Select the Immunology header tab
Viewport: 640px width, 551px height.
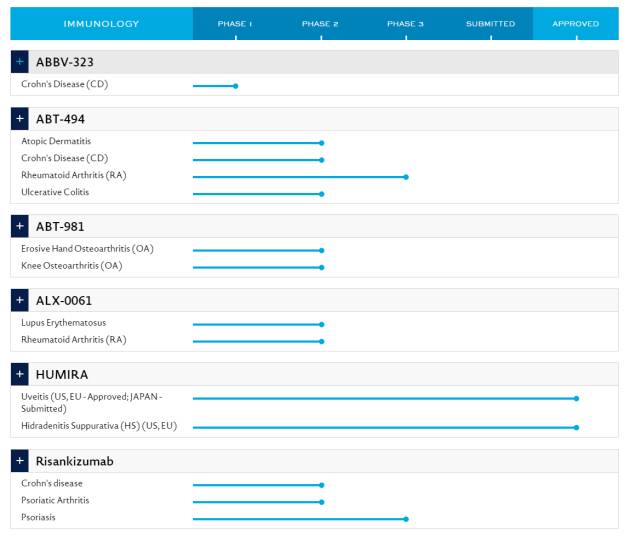tap(101, 23)
